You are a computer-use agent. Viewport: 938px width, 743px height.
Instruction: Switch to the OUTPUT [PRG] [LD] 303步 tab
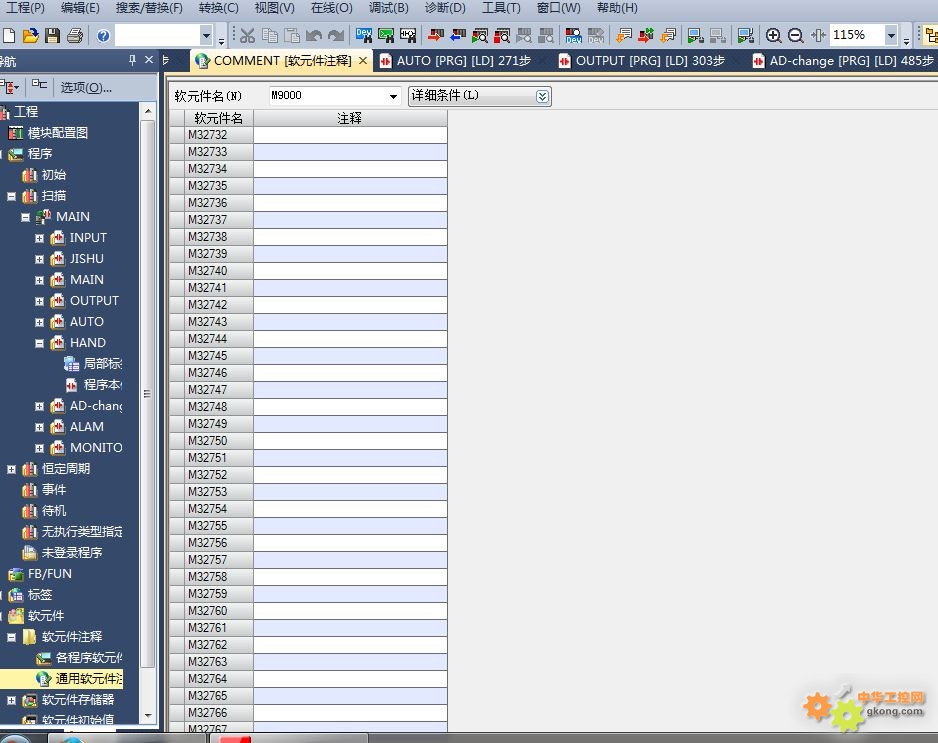642,61
